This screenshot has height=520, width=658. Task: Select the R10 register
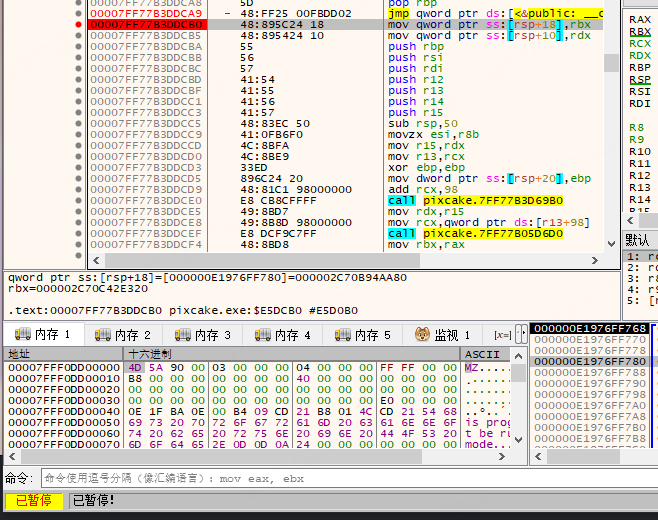[x=640, y=152]
